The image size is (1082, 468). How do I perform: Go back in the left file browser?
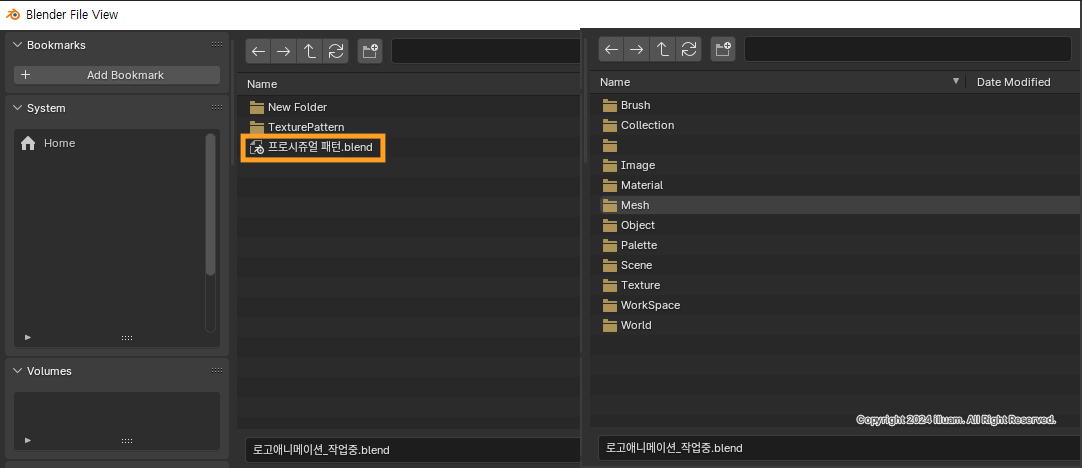click(258, 51)
